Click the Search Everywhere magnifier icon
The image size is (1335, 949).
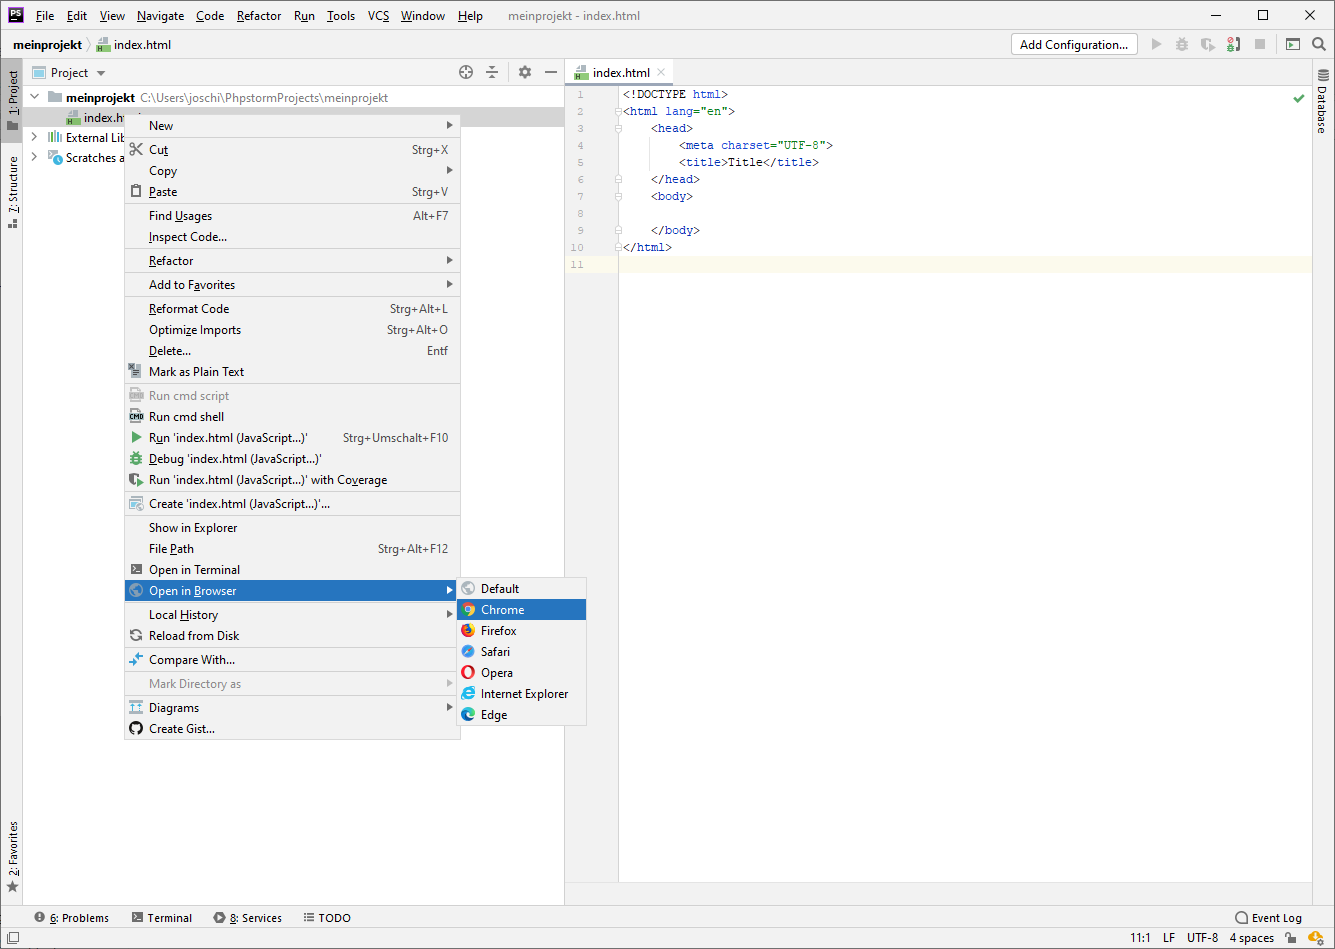pos(1318,44)
